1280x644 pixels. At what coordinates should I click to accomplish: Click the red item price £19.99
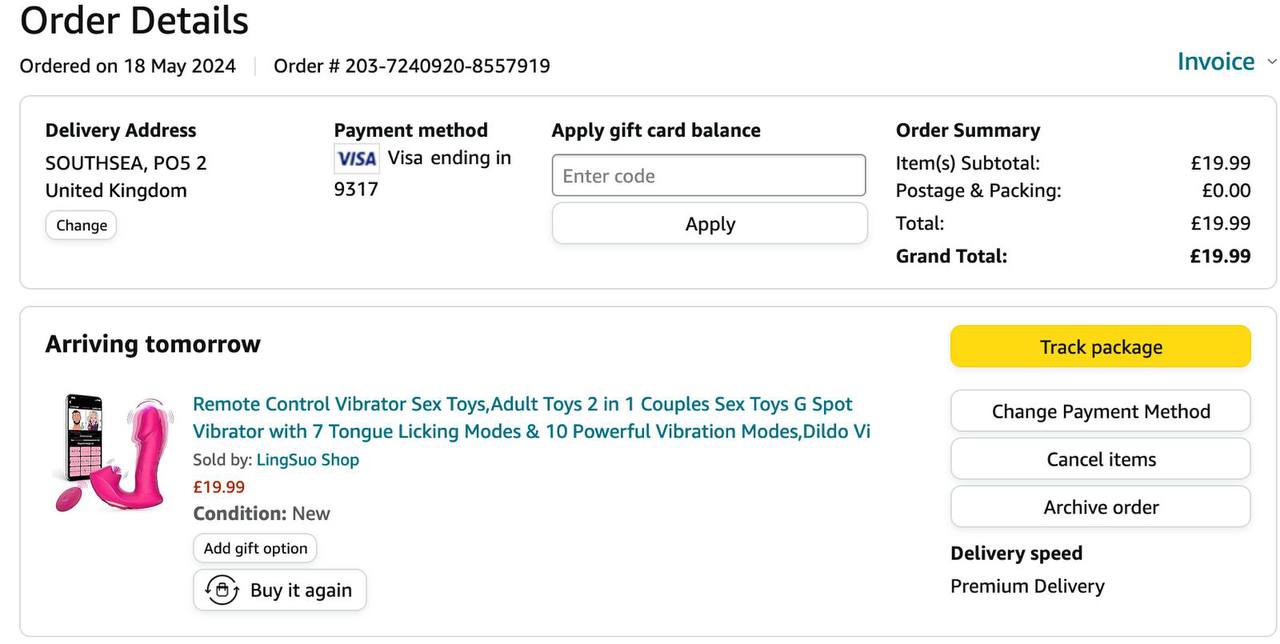218,487
